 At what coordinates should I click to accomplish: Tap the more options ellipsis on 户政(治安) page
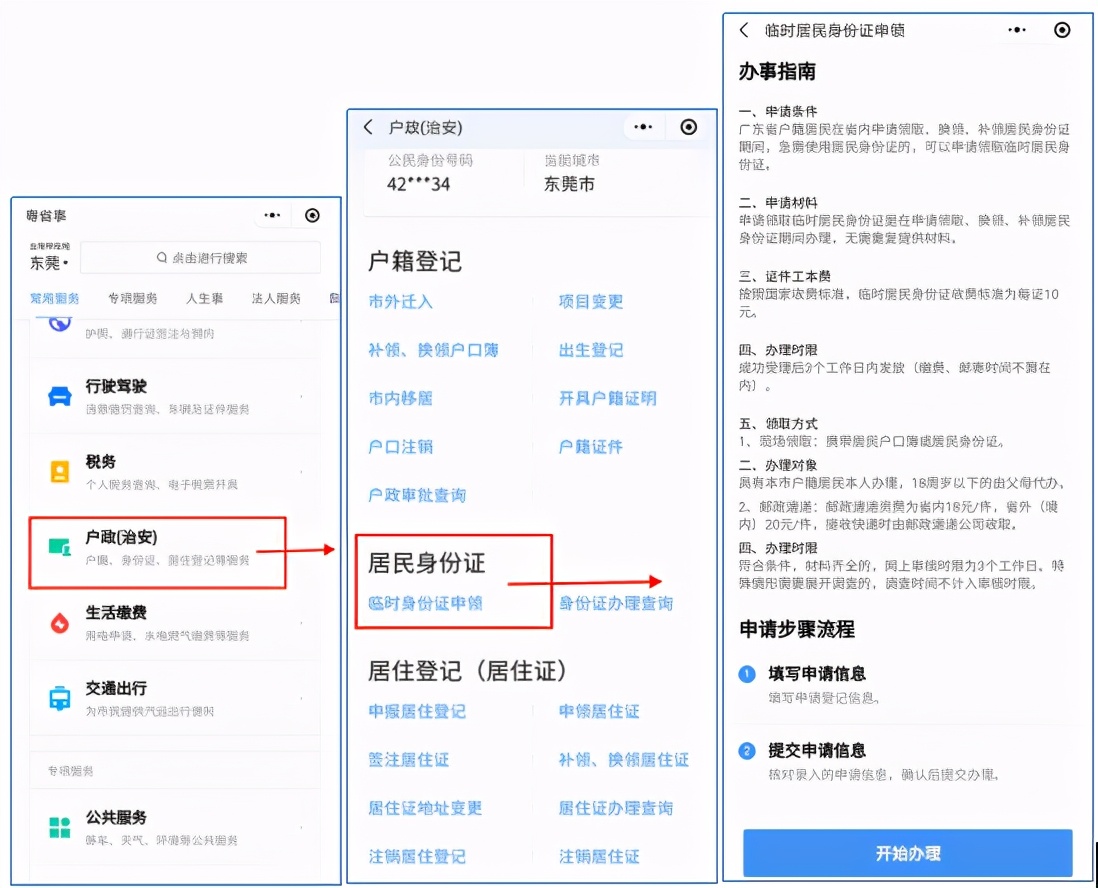click(643, 127)
